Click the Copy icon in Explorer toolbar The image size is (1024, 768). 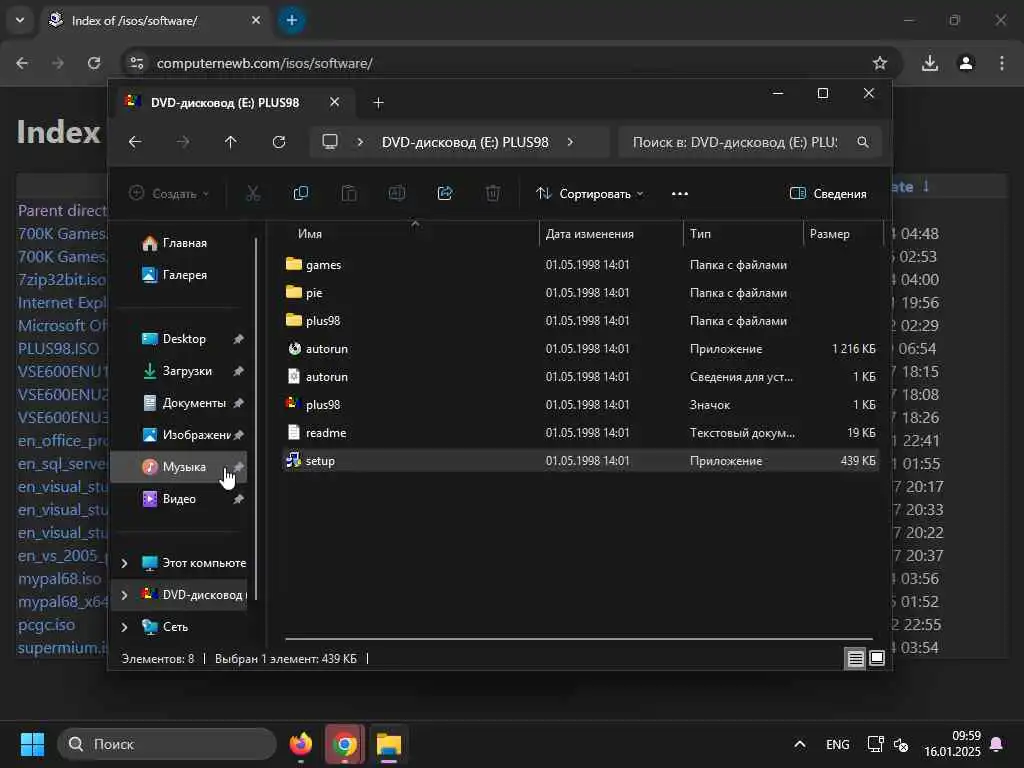point(300,193)
